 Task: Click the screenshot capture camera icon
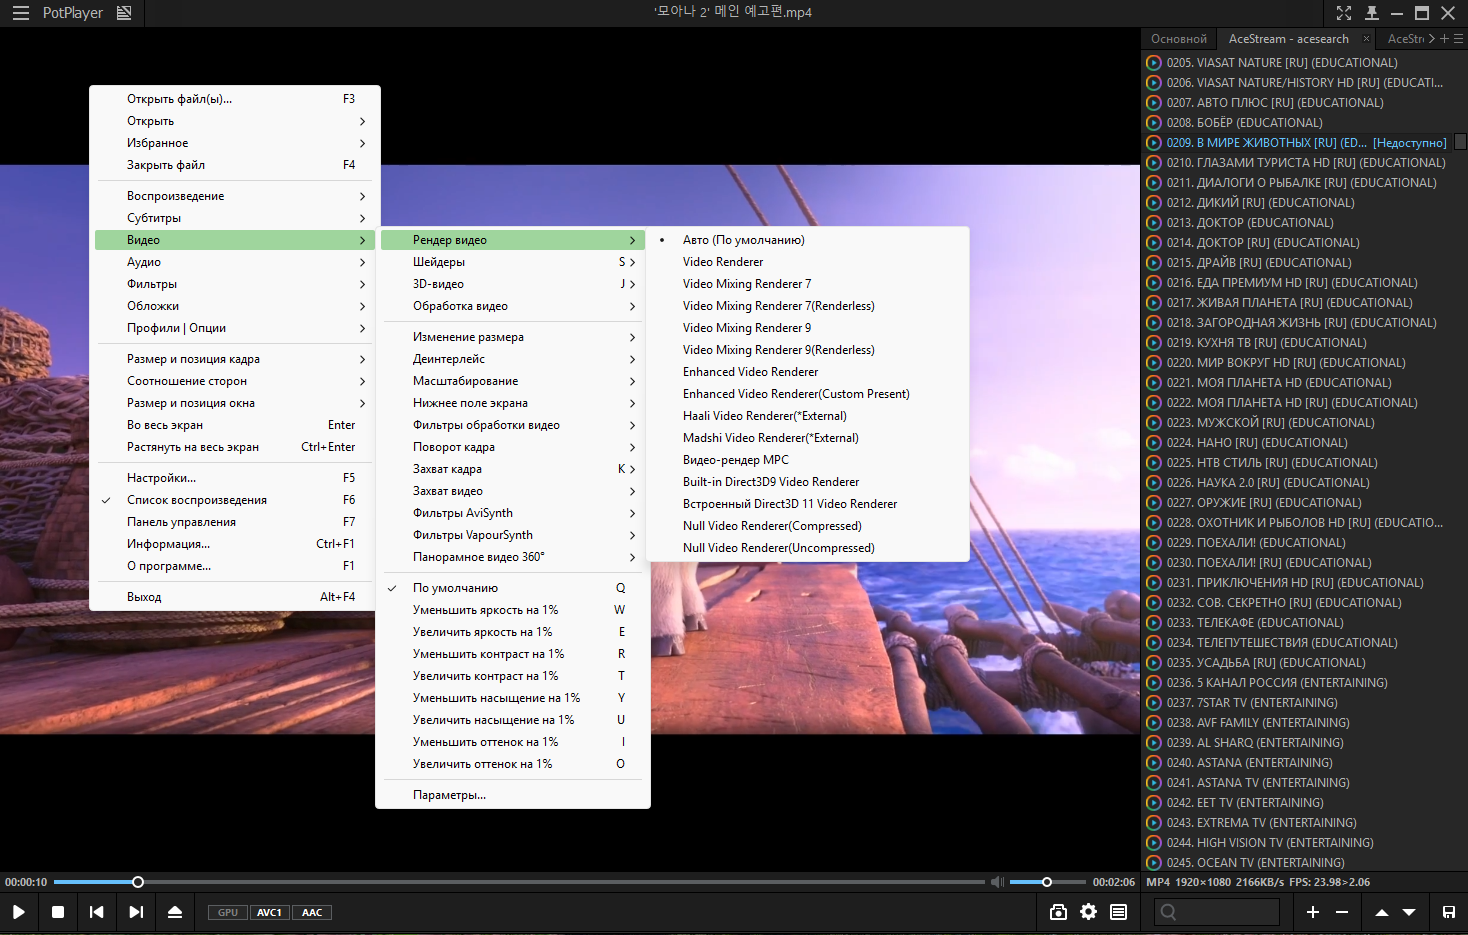tap(1058, 912)
